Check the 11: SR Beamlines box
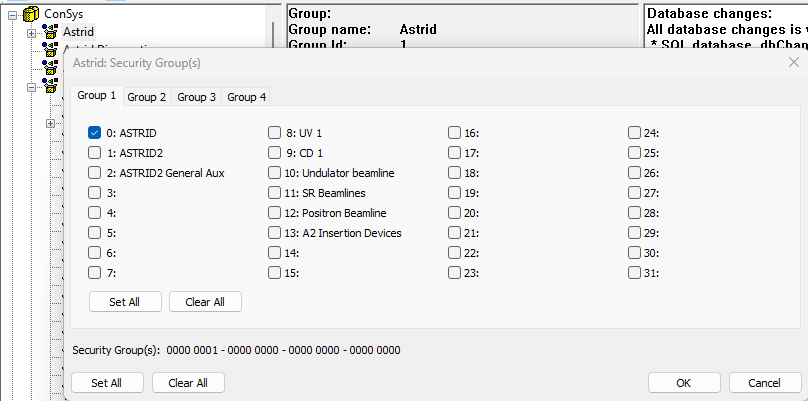The height and width of the screenshot is (401, 808). [x=275, y=193]
